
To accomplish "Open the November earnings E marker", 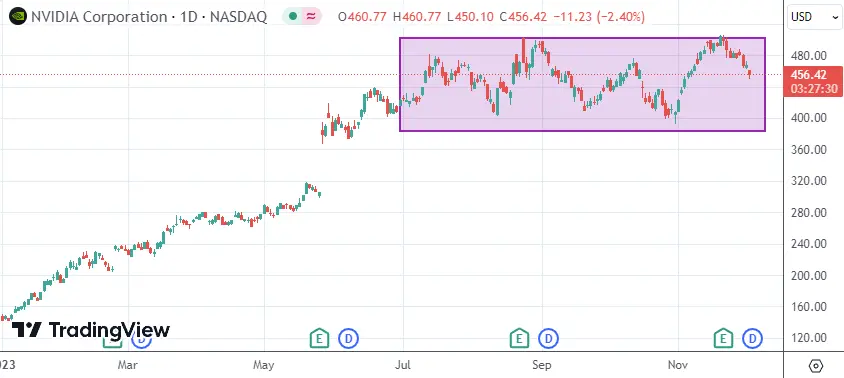I will point(723,338).
